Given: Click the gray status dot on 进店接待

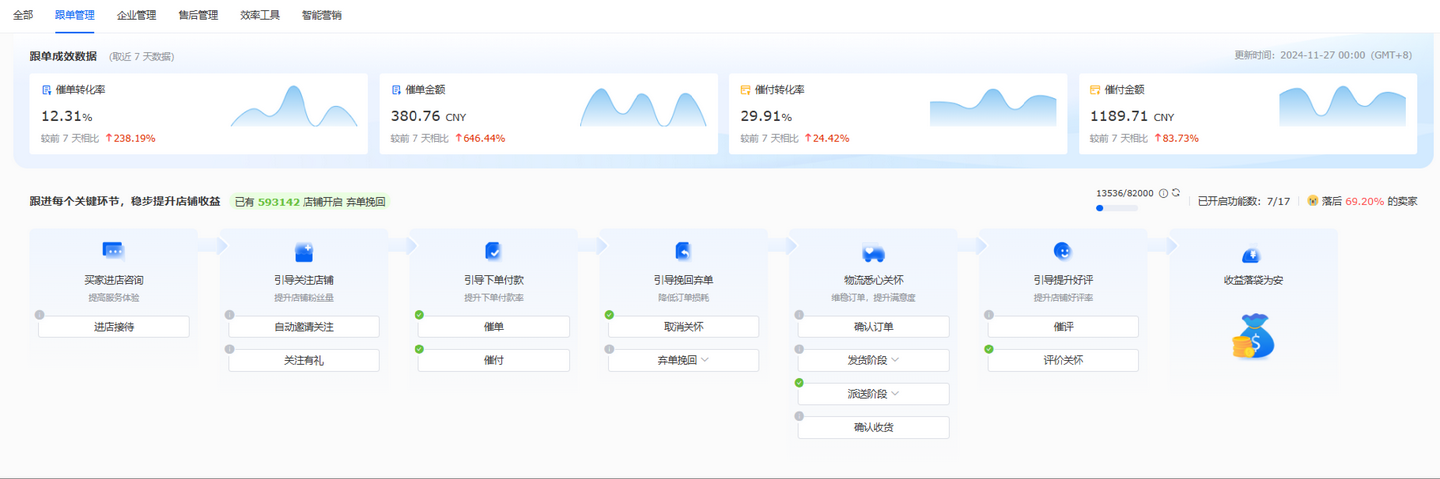Looking at the screenshot, I should tap(40, 315).
